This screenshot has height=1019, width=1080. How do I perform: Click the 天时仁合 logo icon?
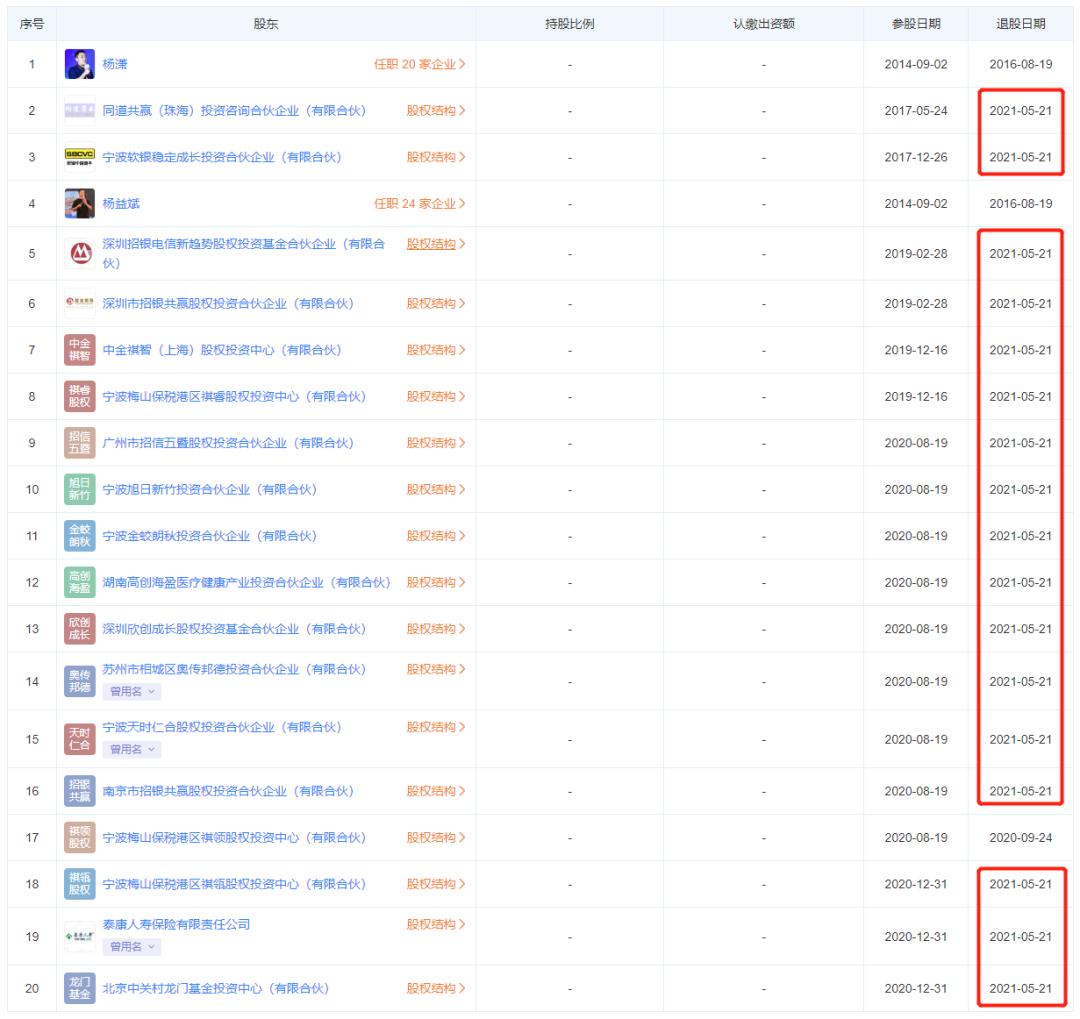pyautogui.click(x=79, y=739)
